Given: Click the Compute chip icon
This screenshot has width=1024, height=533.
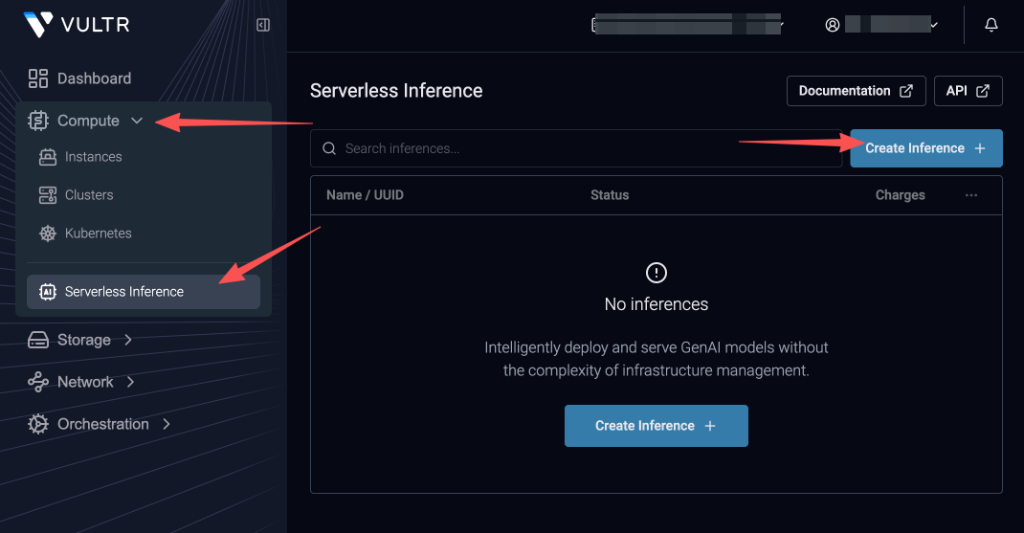Looking at the screenshot, I should 38,121.
